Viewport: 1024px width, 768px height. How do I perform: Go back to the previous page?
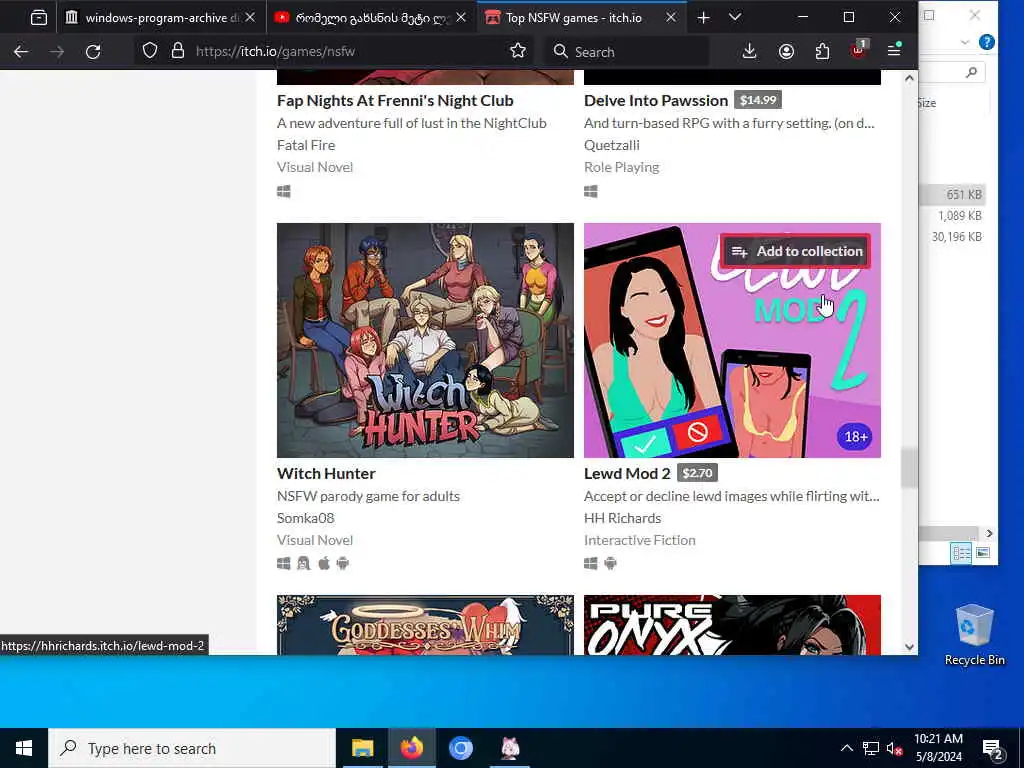pyautogui.click(x=21, y=52)
